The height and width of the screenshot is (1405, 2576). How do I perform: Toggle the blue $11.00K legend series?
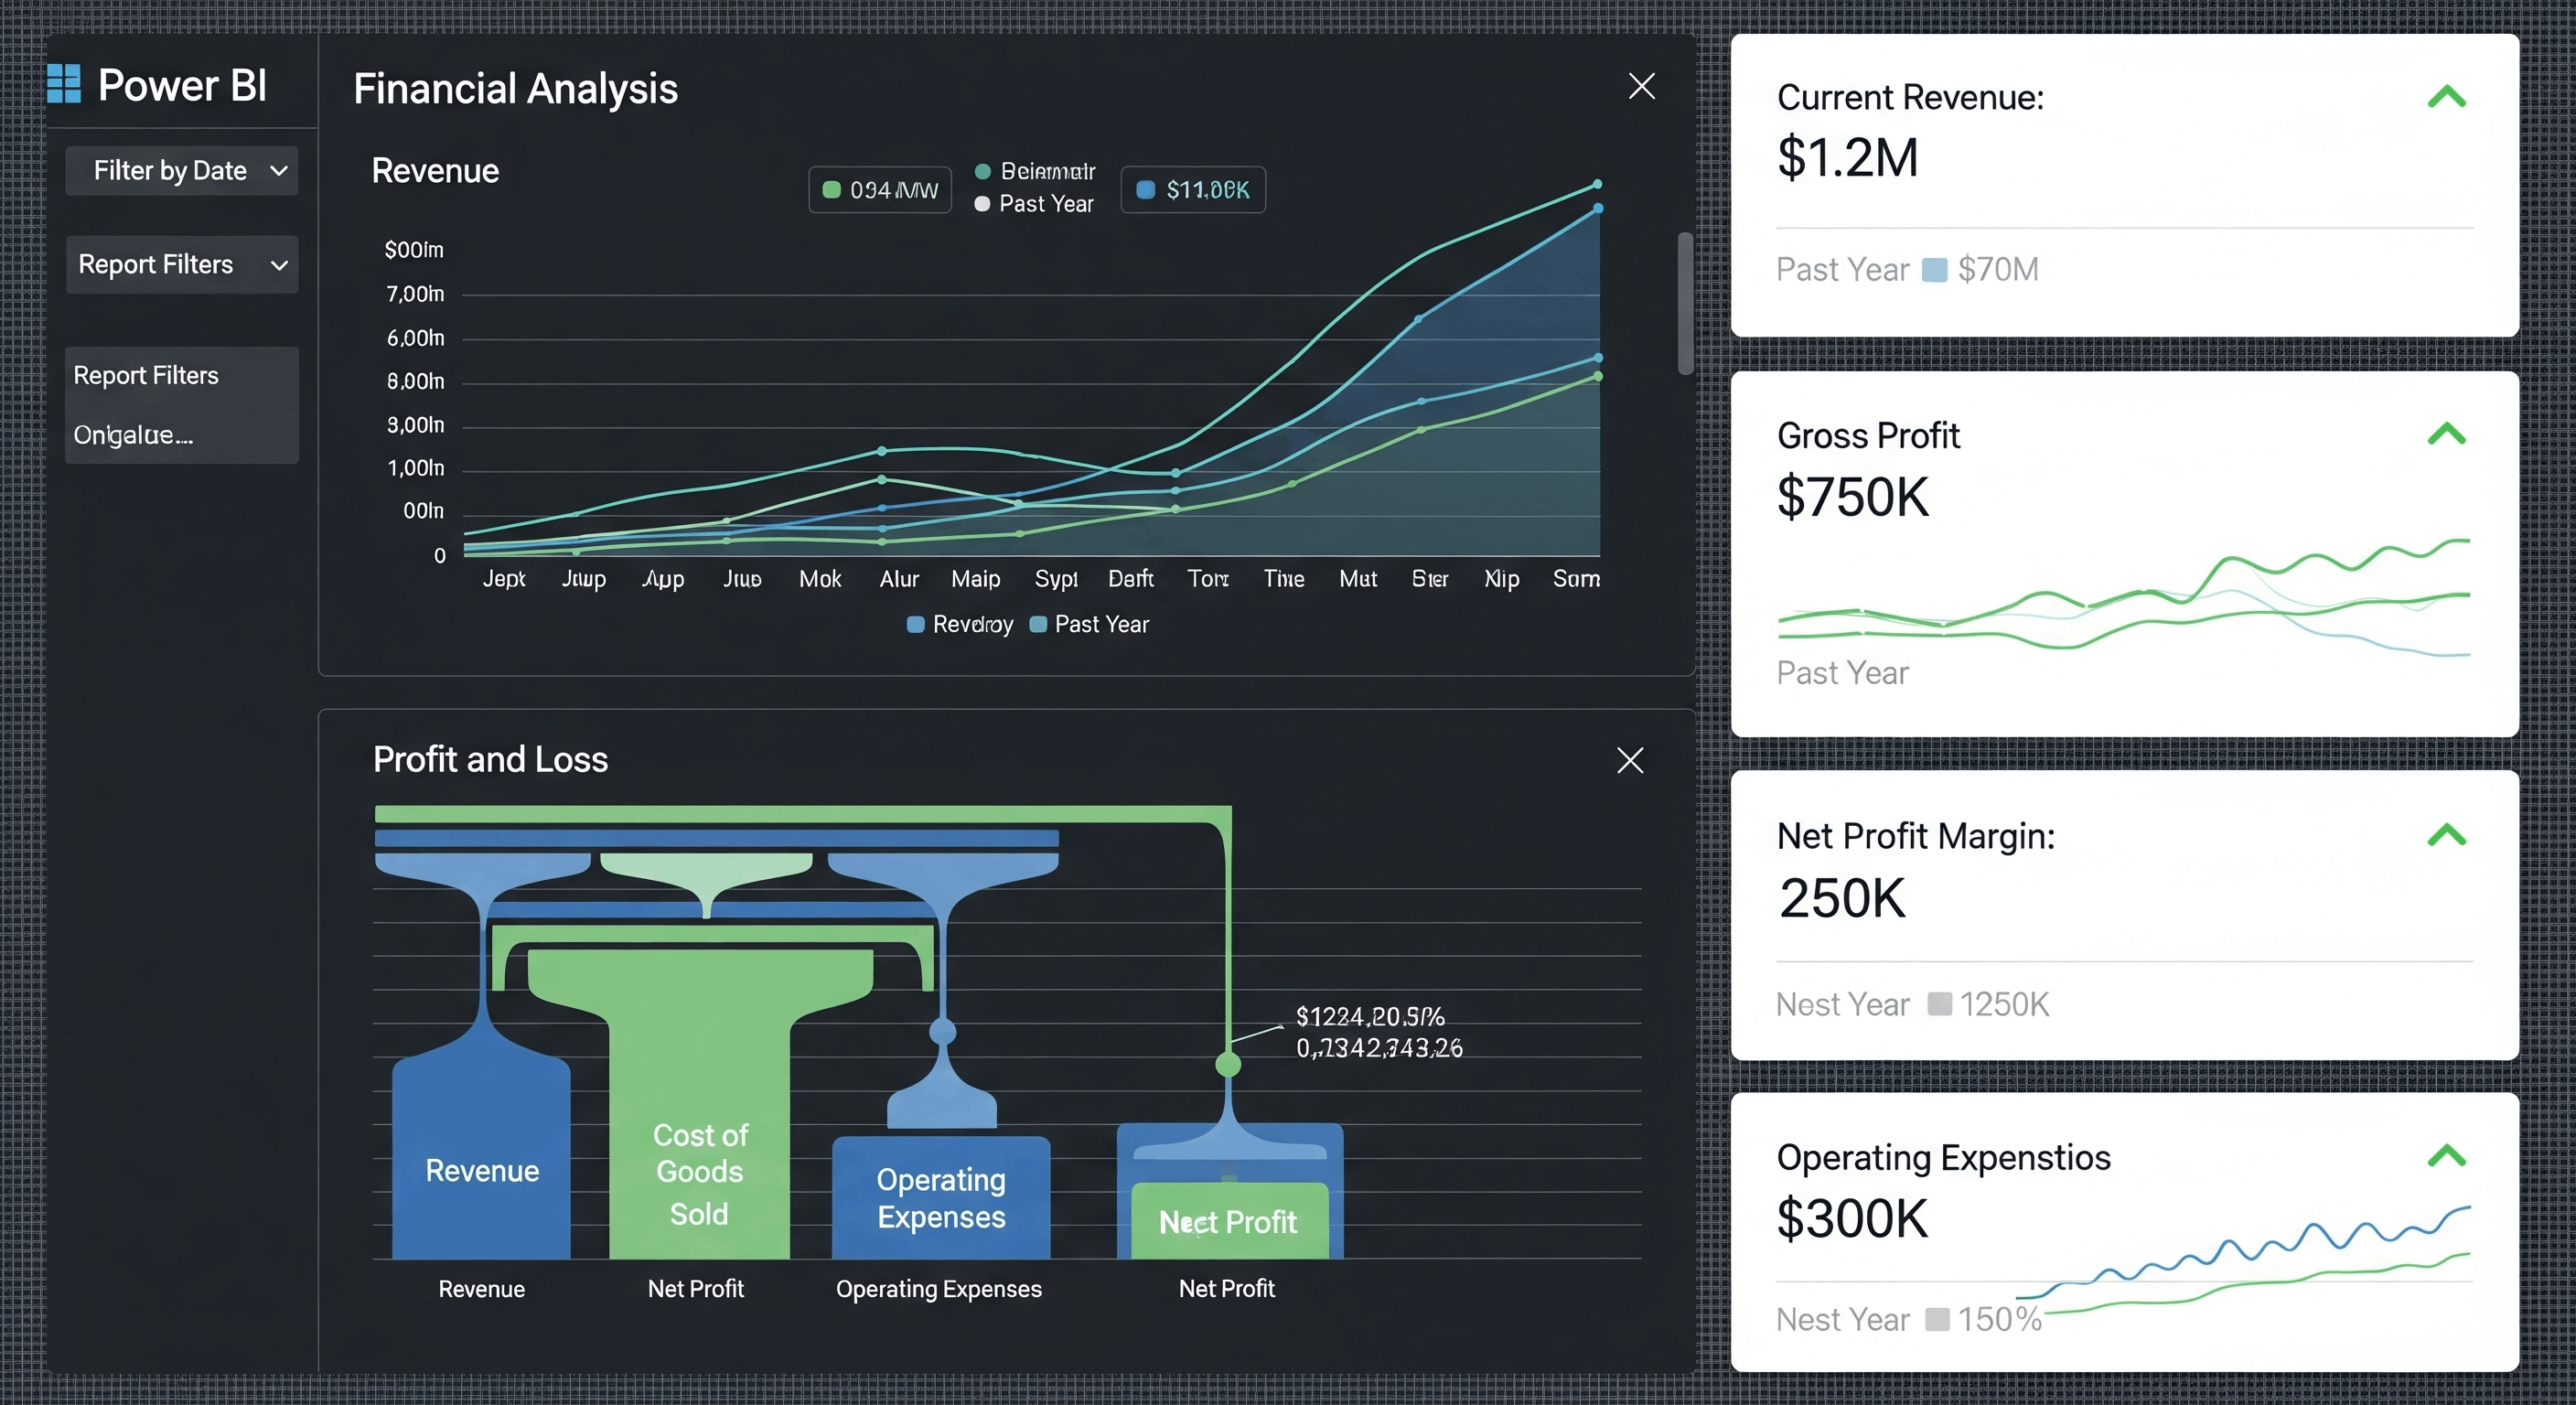click(x=1193, y=190)
